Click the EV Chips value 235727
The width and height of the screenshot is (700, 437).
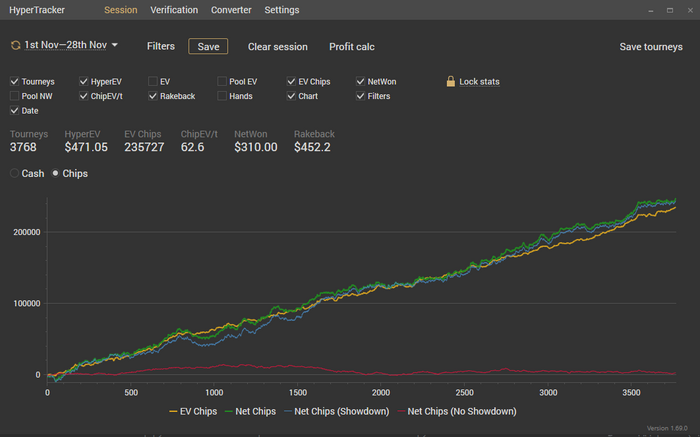click(x=144, y=147)
